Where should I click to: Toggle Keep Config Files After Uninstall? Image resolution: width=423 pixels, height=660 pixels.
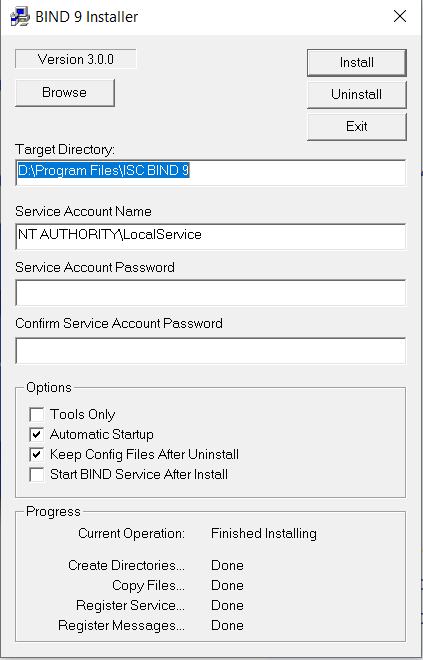(37, 455)
